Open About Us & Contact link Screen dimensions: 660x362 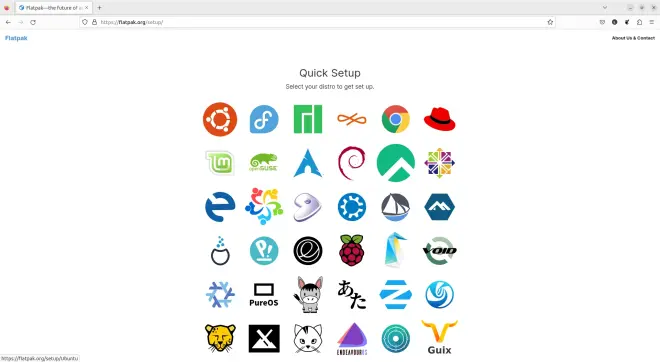633,38
